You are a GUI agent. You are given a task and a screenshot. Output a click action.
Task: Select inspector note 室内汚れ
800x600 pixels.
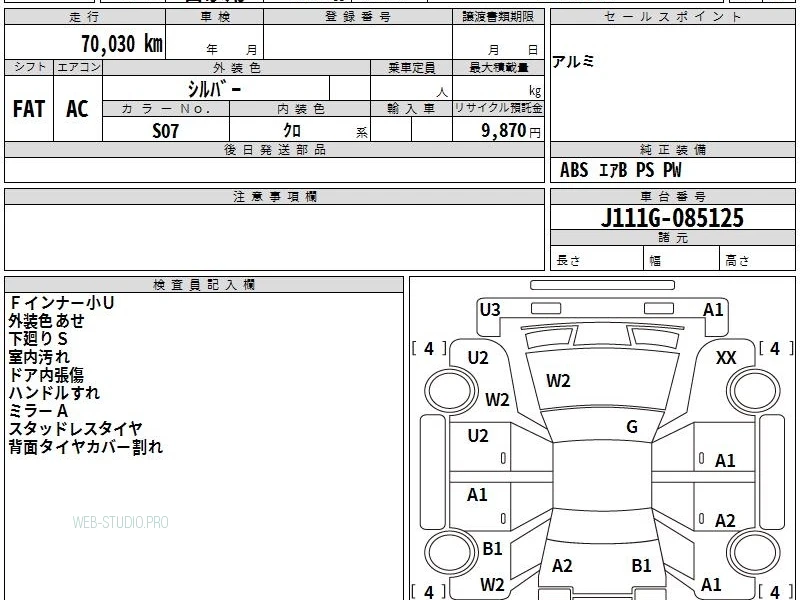point(39,357)
